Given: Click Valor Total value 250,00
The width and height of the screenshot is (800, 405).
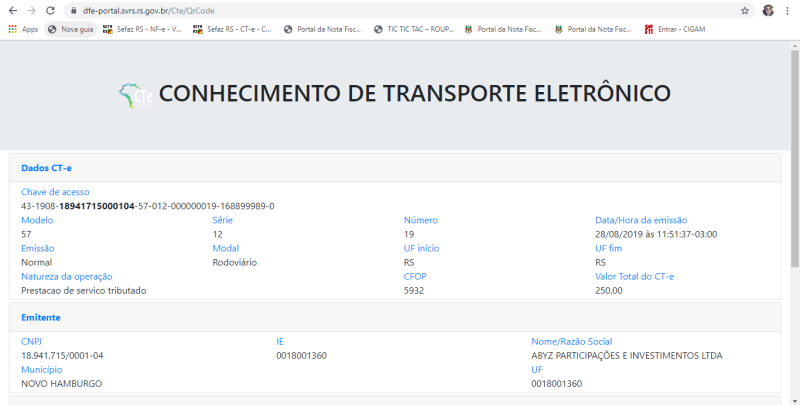Looking at the screenshot, I should coord(609,290).
